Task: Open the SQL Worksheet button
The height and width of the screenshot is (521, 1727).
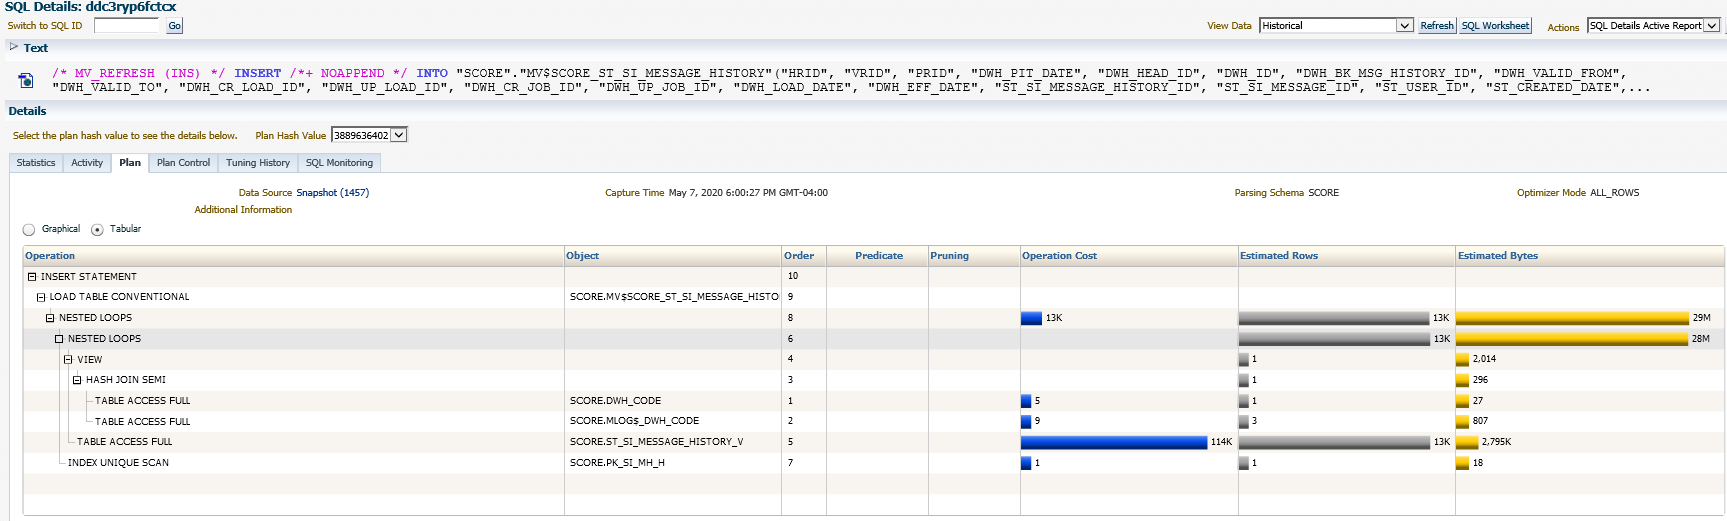Action: (x=1495, y=26)
